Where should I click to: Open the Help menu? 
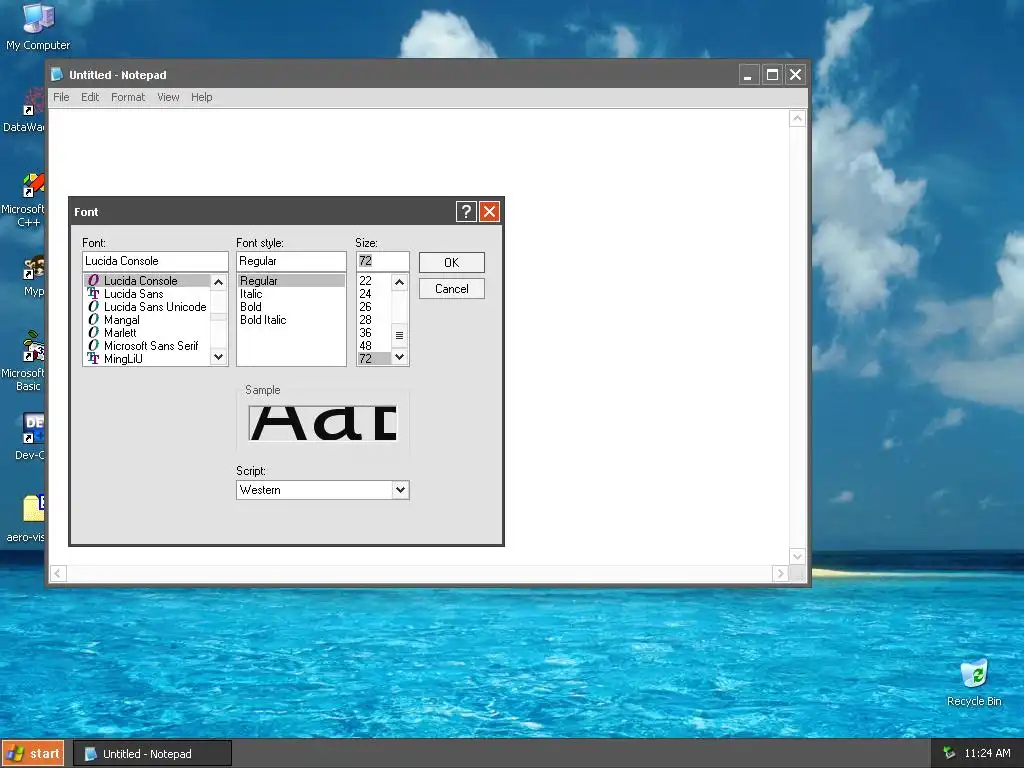(202, 97)
